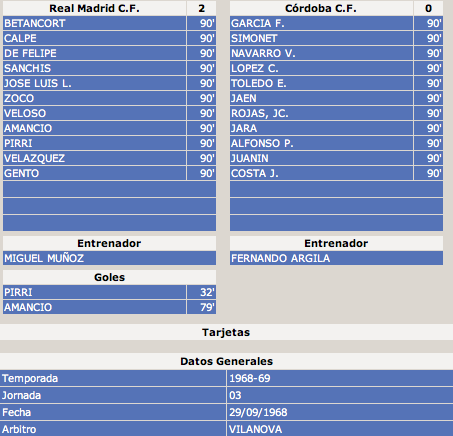Image resolution: width=453 pixels, height=436 pixels.
Task: Click the Goles section header
Action: pyautogui.click(x=109, y=277)
